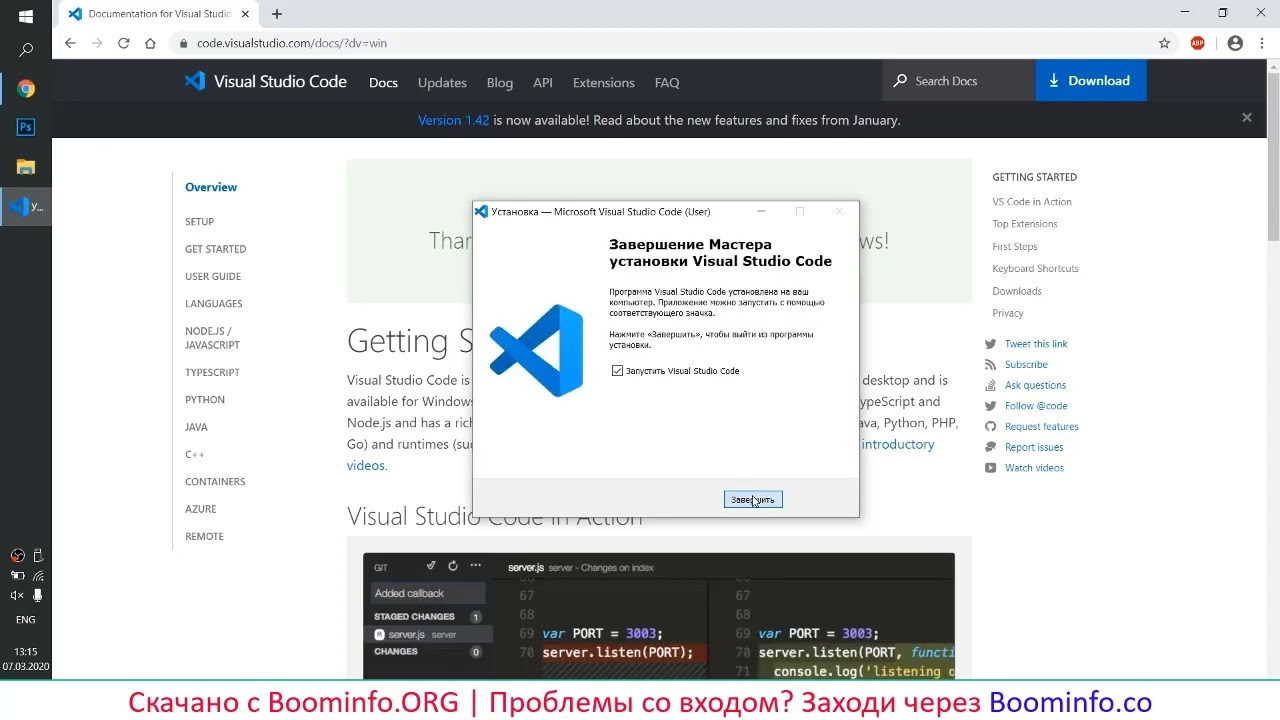Jump to Privacy section link

(x=1008, y=314)
